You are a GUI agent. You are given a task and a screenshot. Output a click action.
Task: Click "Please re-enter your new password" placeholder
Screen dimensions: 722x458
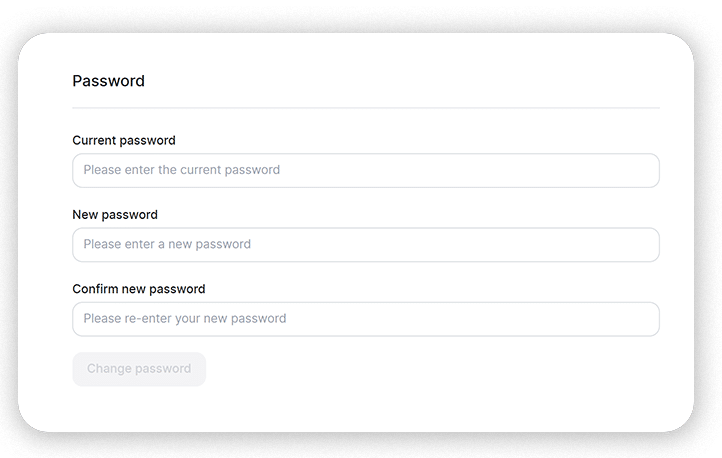pyautogui.click(x=185, y=319)
